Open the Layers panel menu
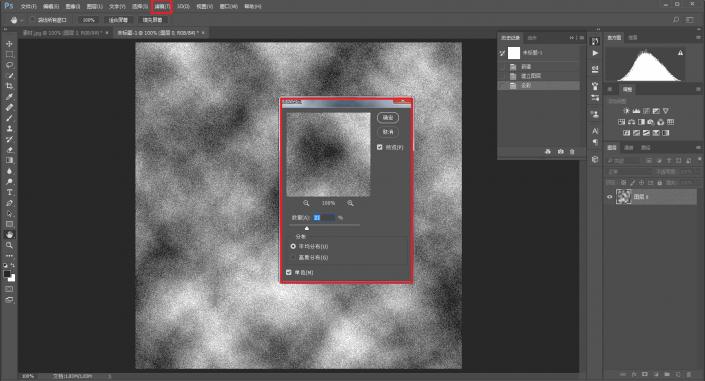The height and width of the screenshot is (381, 705). (x=698, y=148)
